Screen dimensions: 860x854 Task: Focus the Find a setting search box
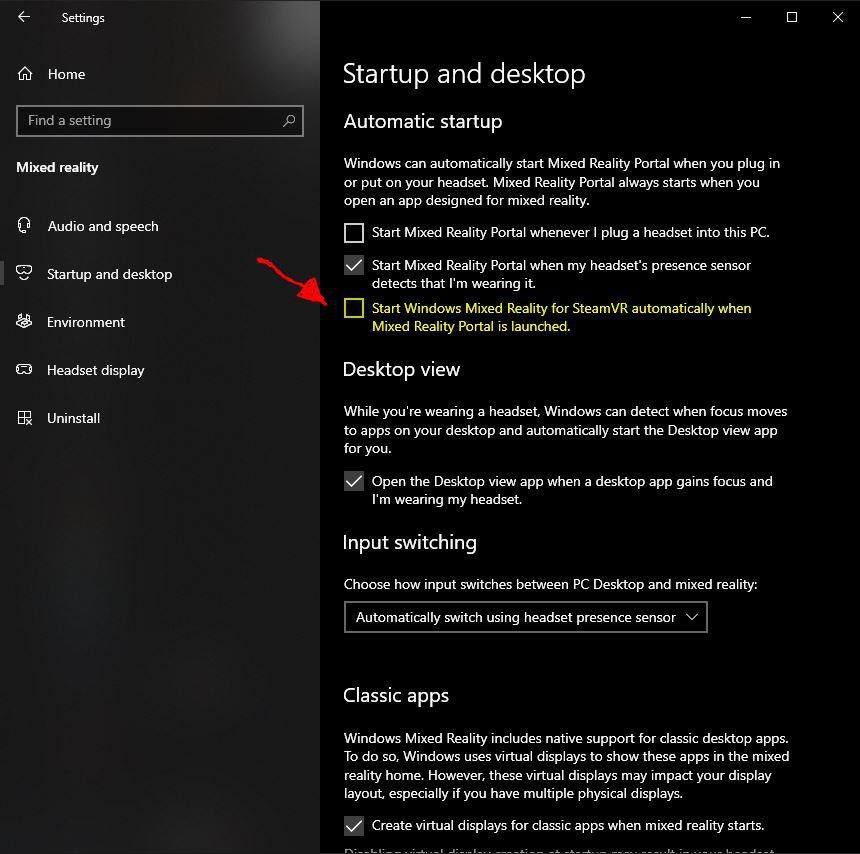(x=160, y=121)
